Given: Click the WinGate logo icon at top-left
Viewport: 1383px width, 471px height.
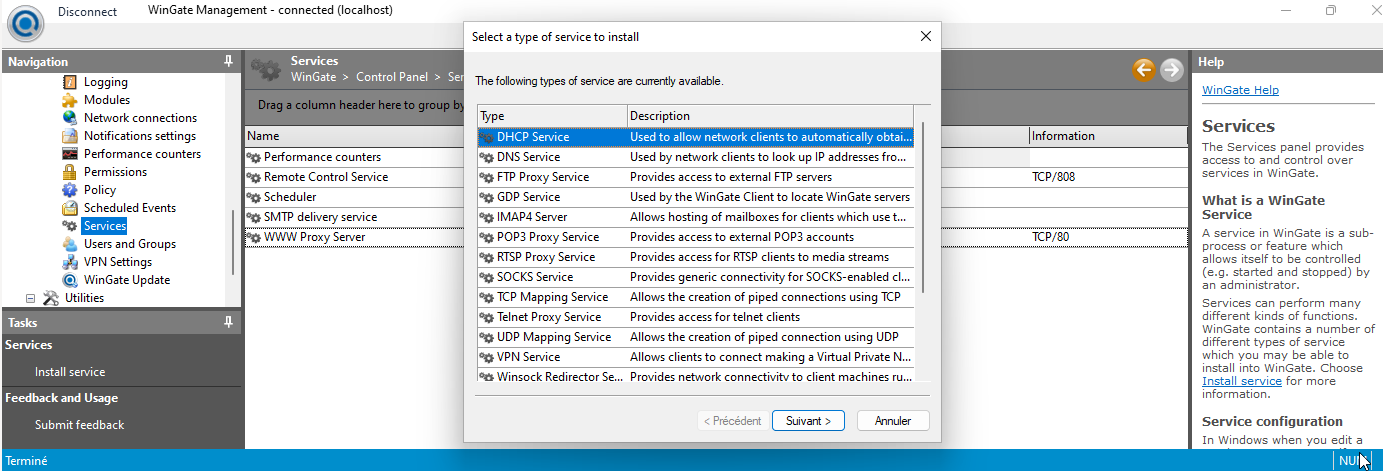Looking at the screenshot, I should 23,21.
